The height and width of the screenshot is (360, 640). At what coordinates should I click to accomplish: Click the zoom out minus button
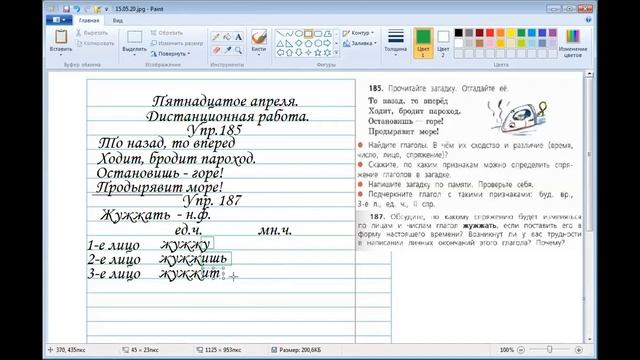[521, 350]
